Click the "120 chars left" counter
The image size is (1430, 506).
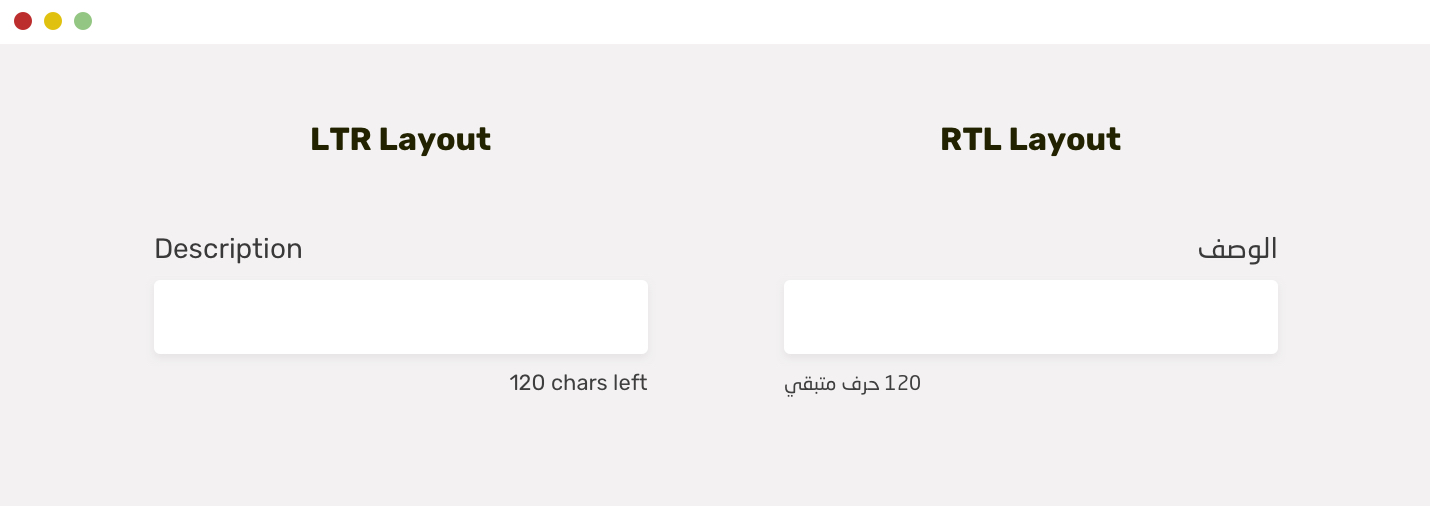tap(578, 382)
